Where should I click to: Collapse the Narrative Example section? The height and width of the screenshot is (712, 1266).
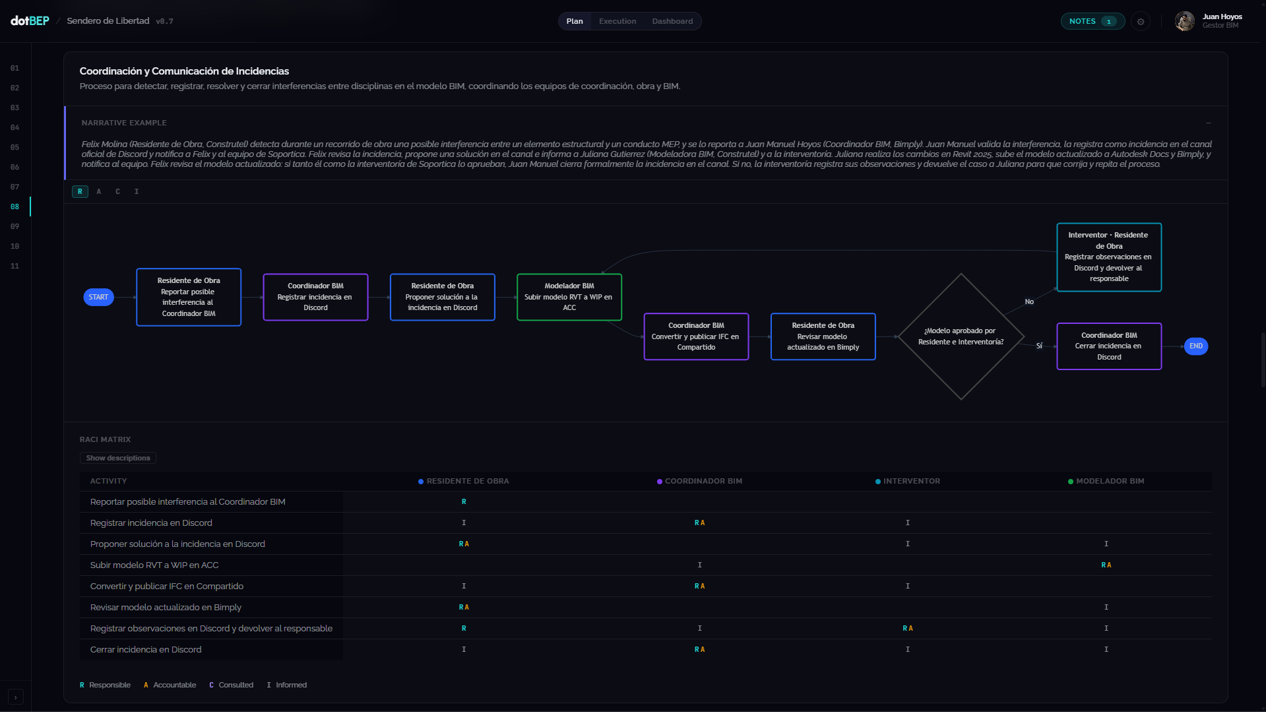[x=1208, y=123]
